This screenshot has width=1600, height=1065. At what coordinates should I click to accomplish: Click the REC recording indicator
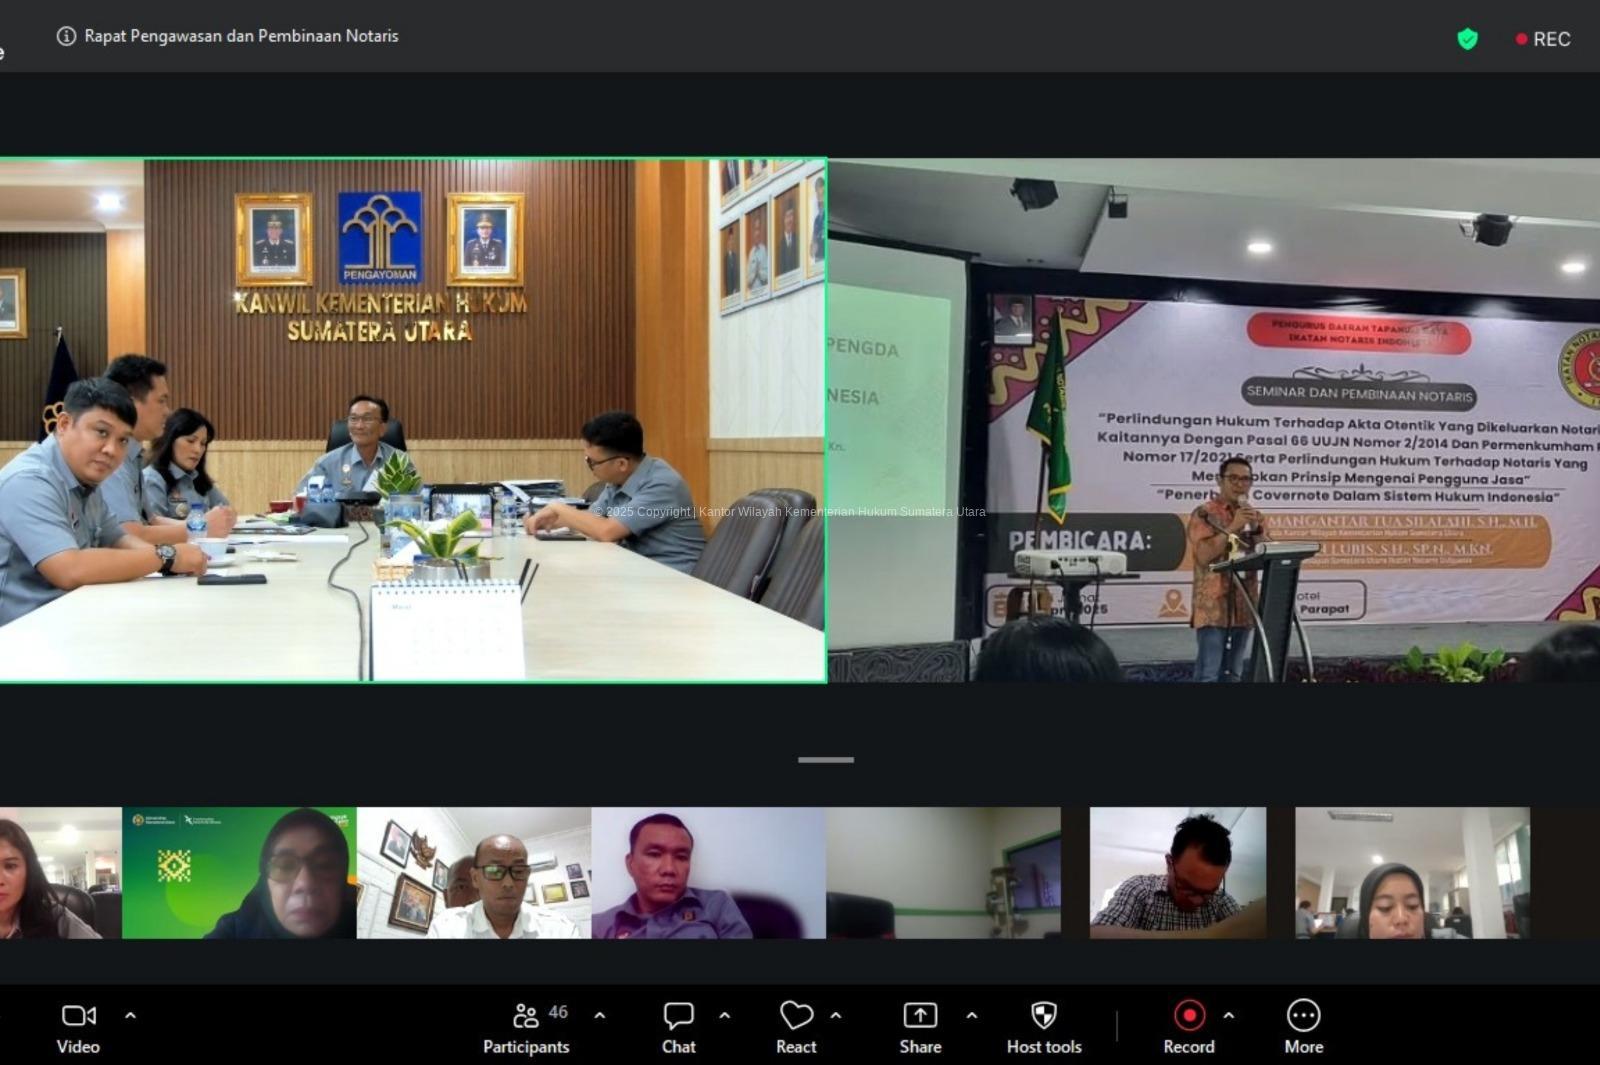pyautogui.click(x=1543, y=39)
